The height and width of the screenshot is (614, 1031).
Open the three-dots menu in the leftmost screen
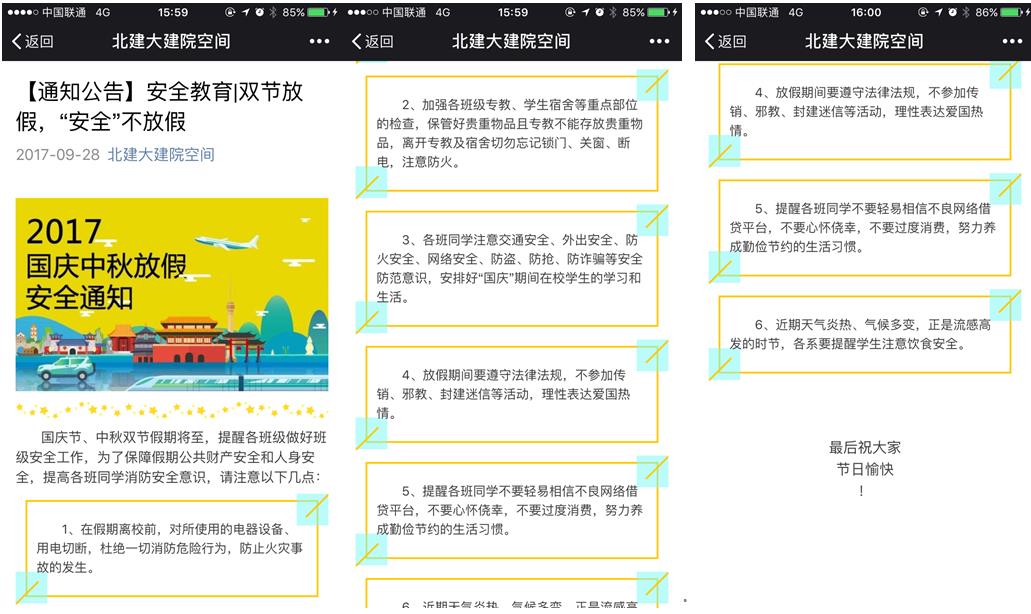(x=319, y=41)
